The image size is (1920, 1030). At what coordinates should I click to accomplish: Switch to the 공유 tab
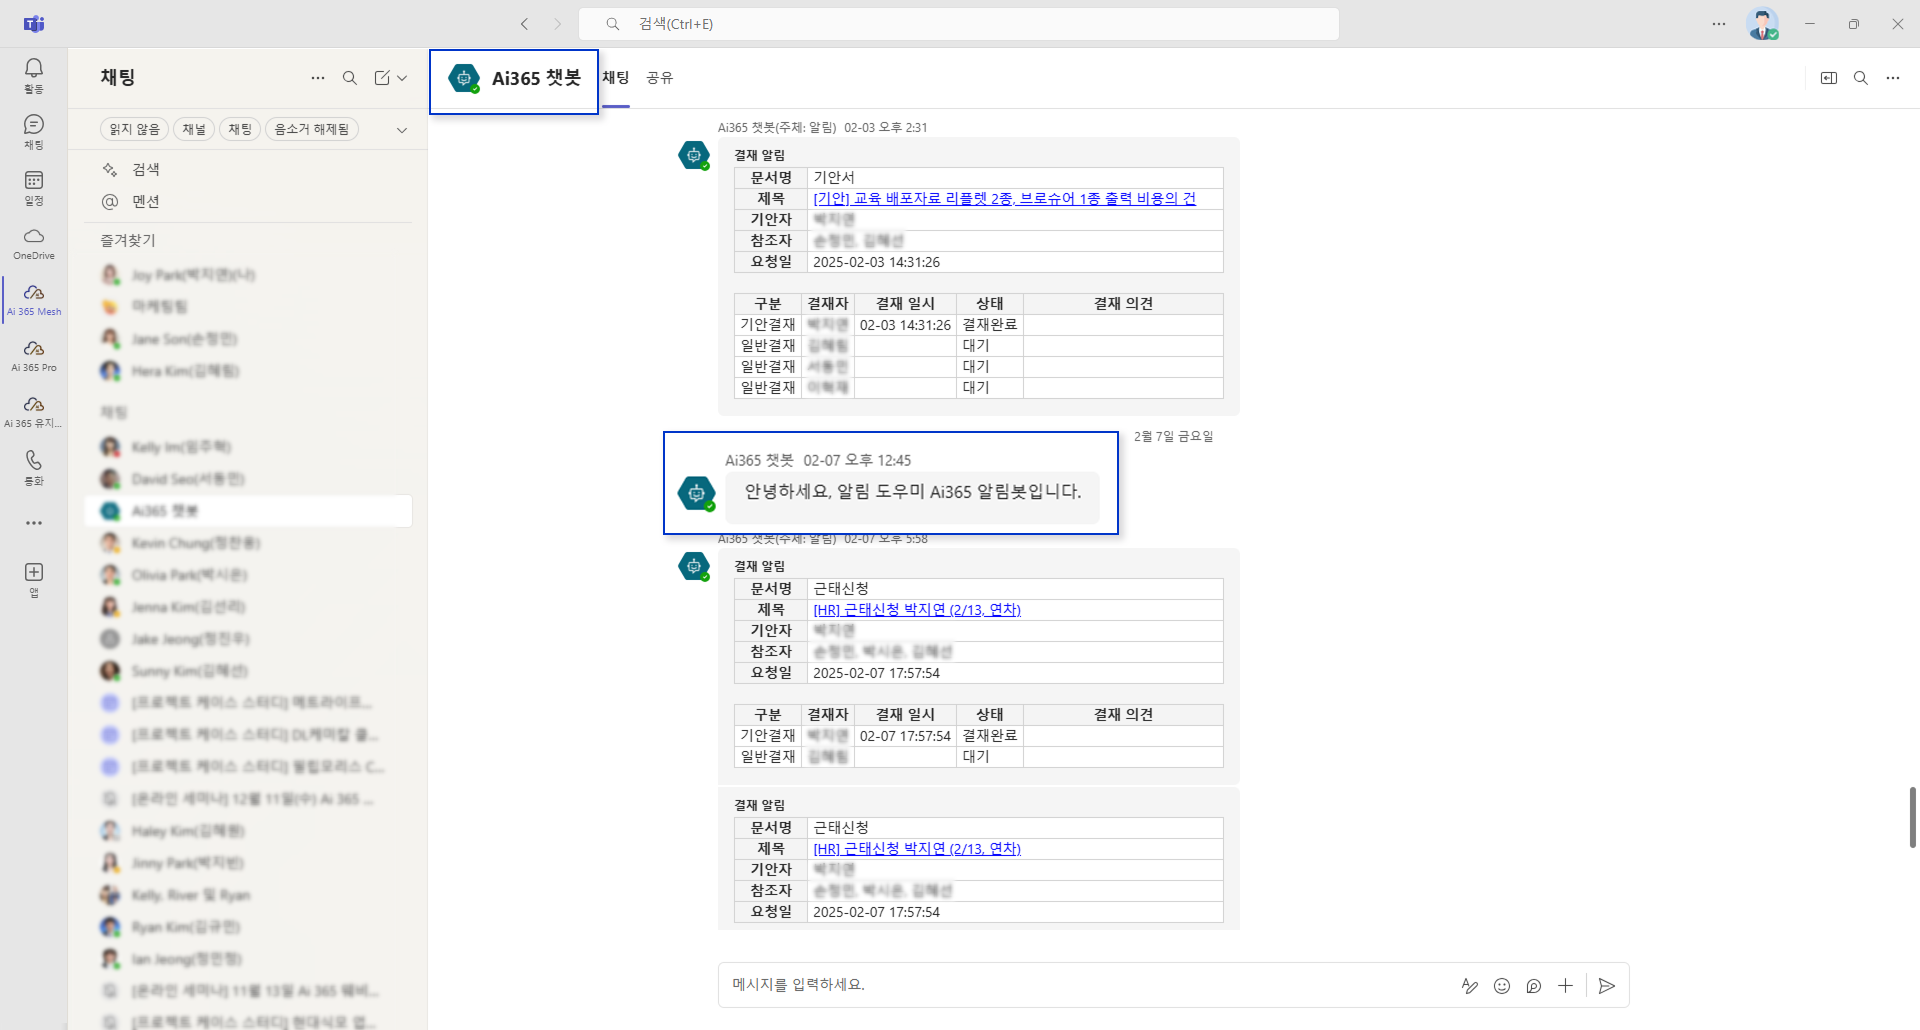pos(660,78)
